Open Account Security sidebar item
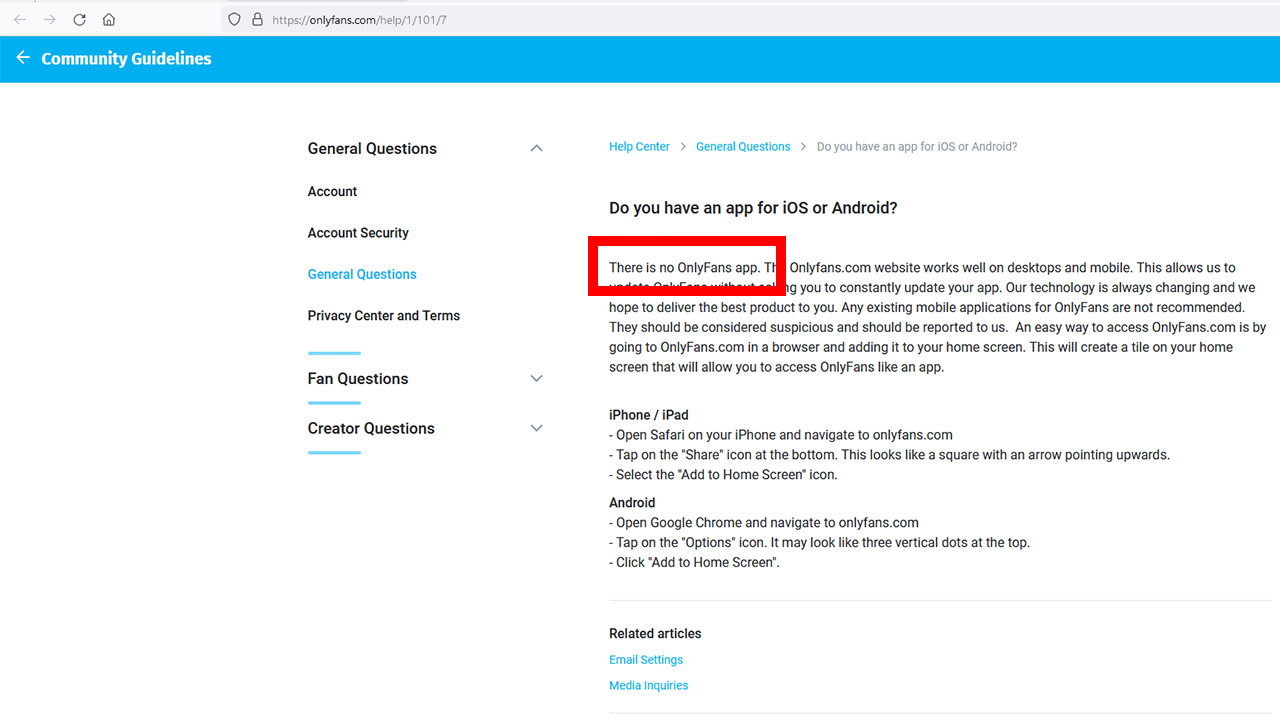This screenshot has height=720, width=1280. click(x=358, y=233)
